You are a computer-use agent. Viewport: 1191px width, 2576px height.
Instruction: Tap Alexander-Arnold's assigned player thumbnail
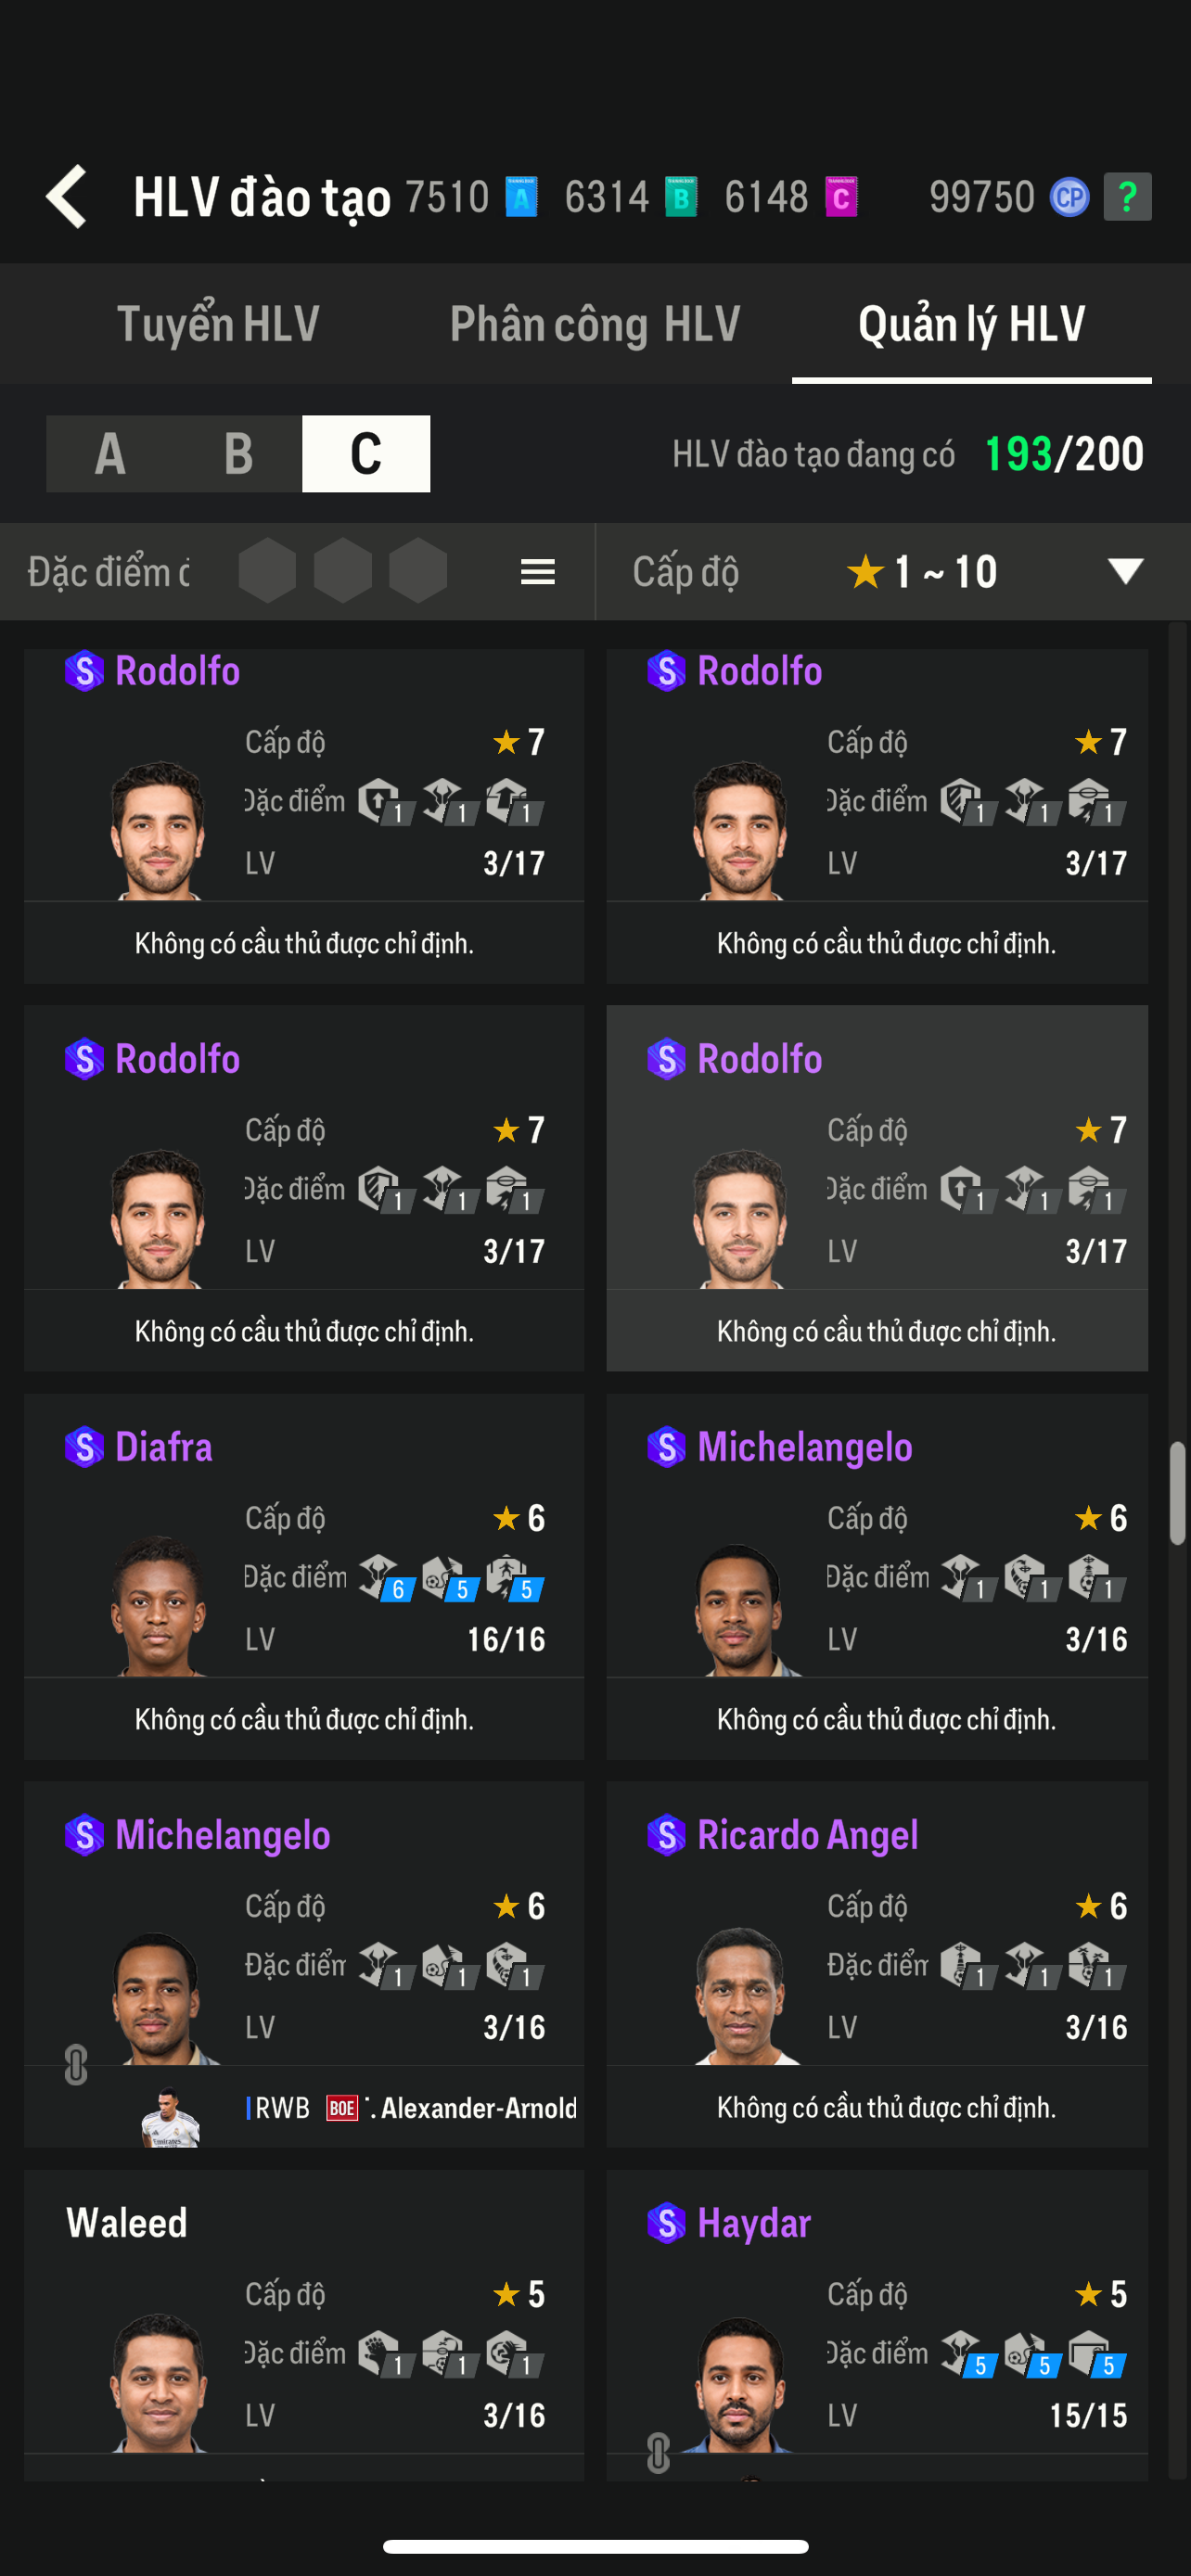(170, 2116)
